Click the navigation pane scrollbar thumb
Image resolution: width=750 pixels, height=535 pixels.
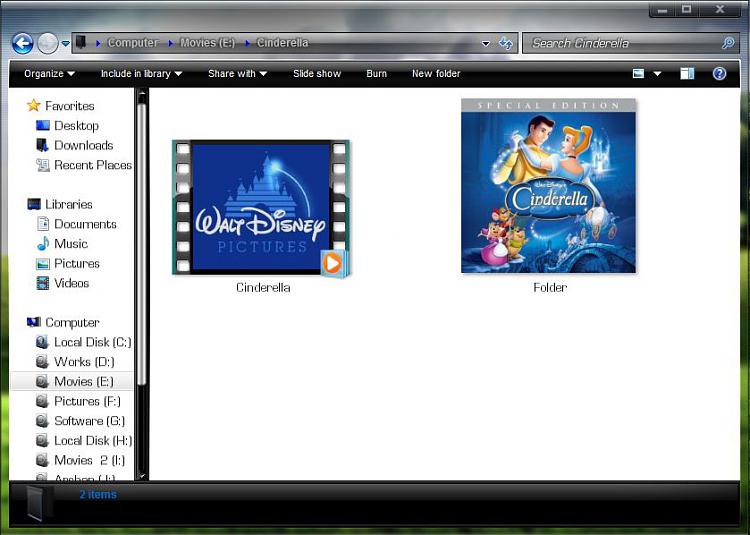point(142,244)
